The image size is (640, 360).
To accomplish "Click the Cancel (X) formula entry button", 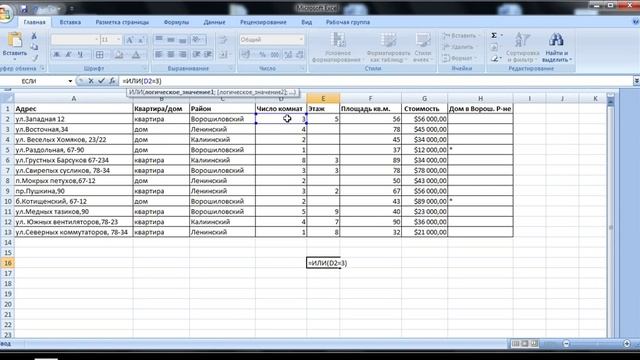I will click(x=91, y=81).
